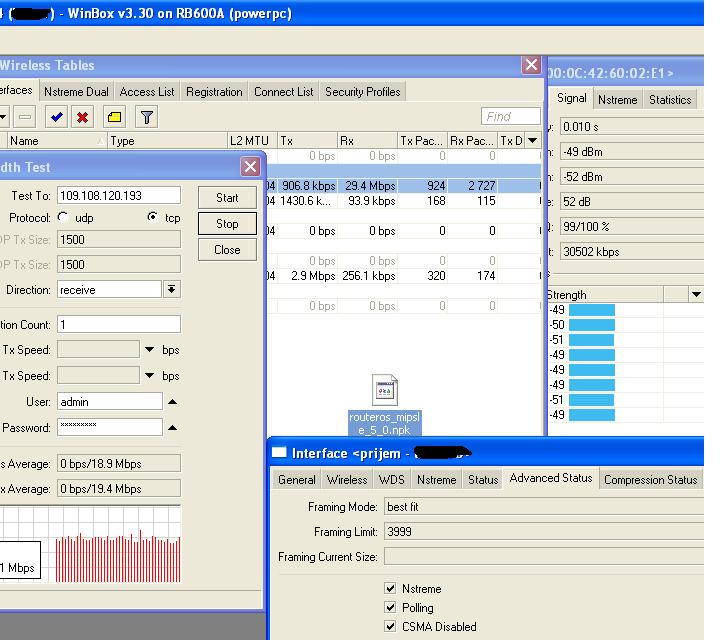
Task: Select the Signal tab in the client window
Action: tap(572, 98)
